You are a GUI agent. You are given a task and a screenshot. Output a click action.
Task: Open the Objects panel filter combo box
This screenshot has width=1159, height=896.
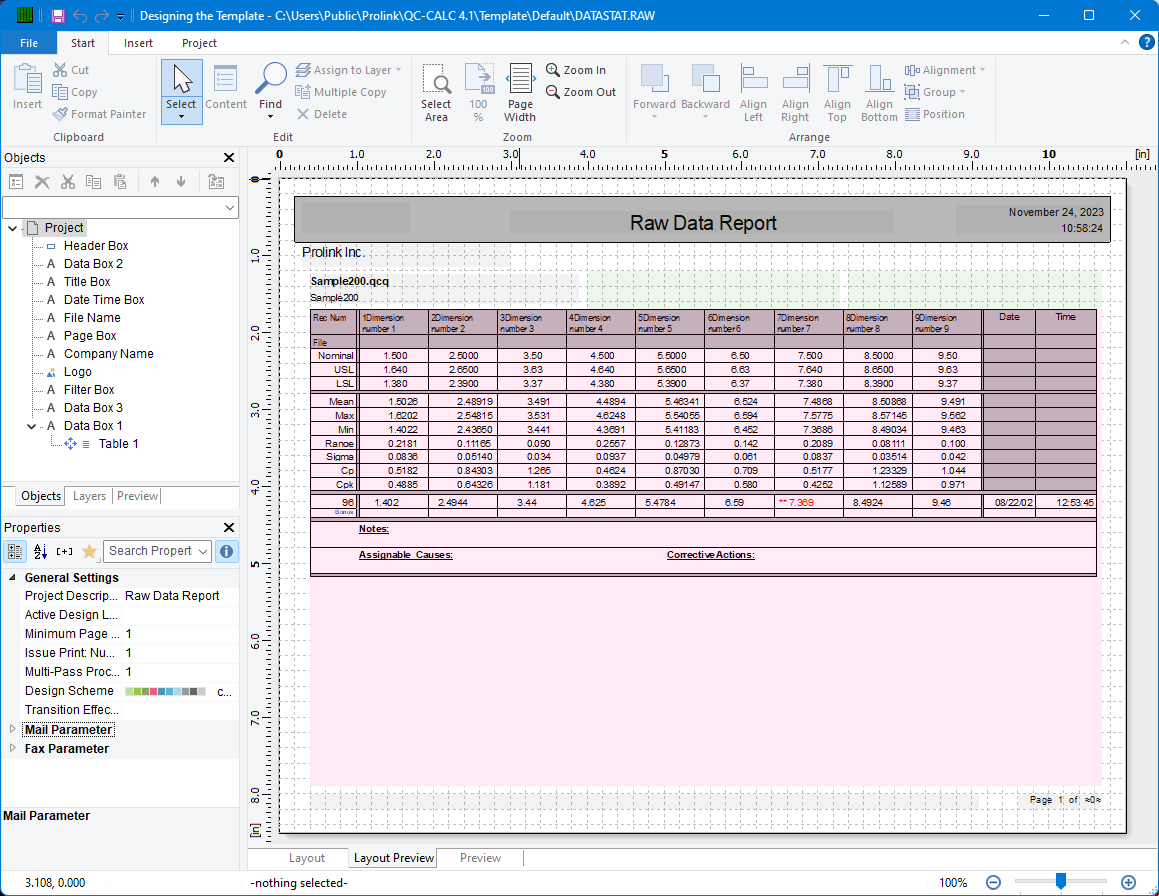[120, 208]
